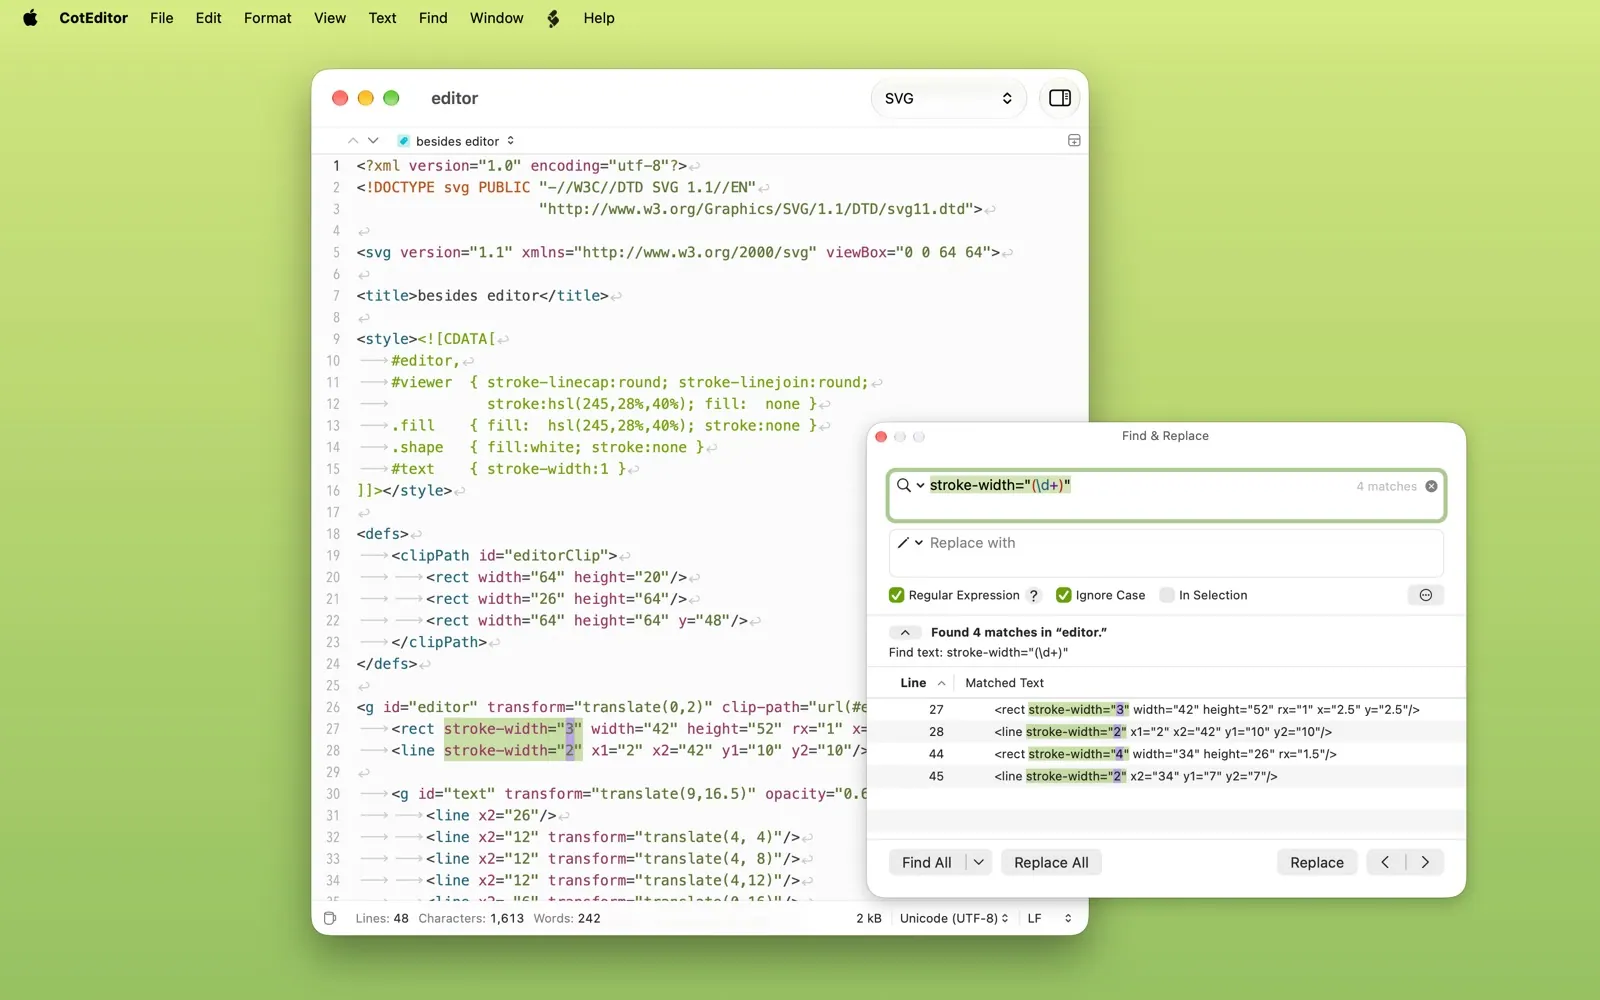Change Unicode (UTF-8) encoding popup
This screenshot has width=1600, height=1000.
(x=954, y=918)
